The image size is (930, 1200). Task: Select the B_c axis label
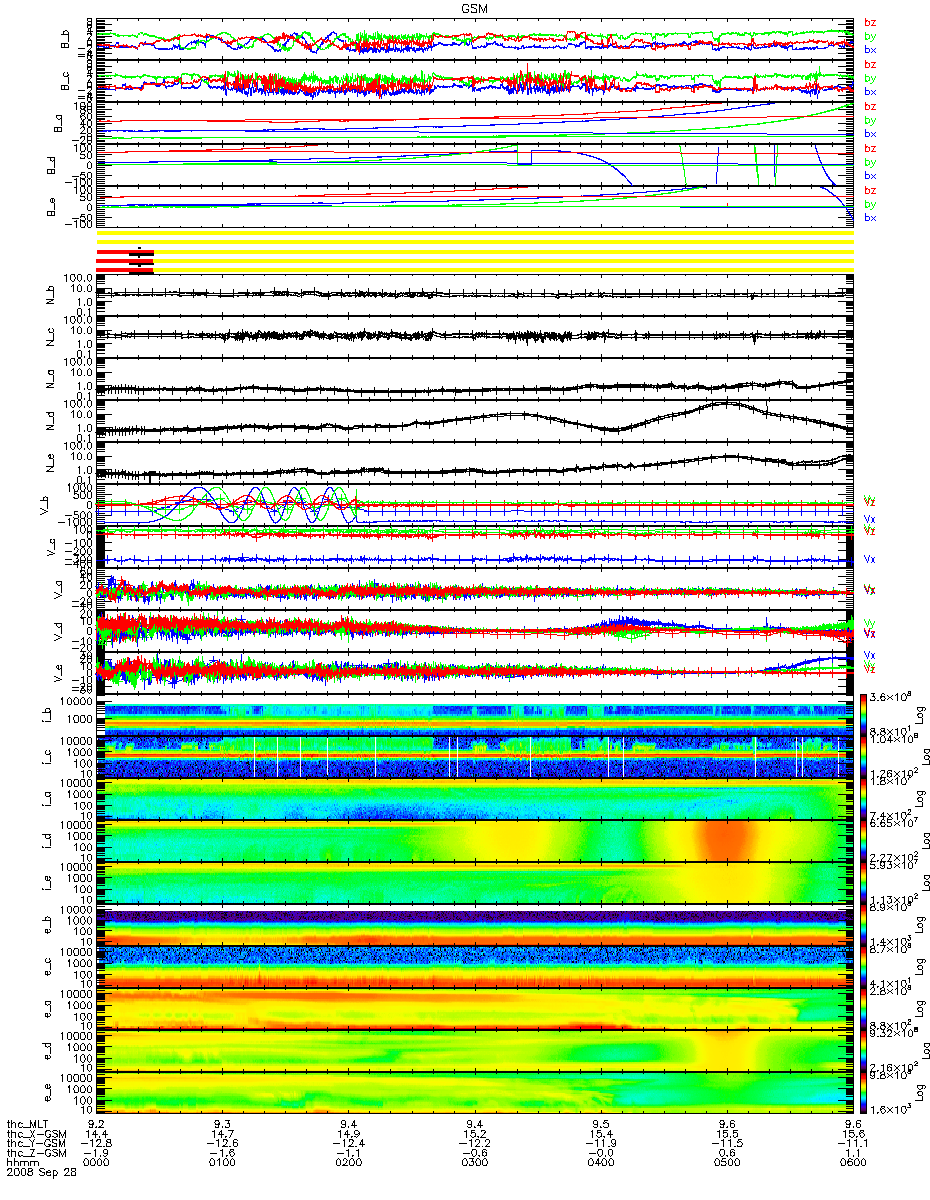click(x=64, y=81)
